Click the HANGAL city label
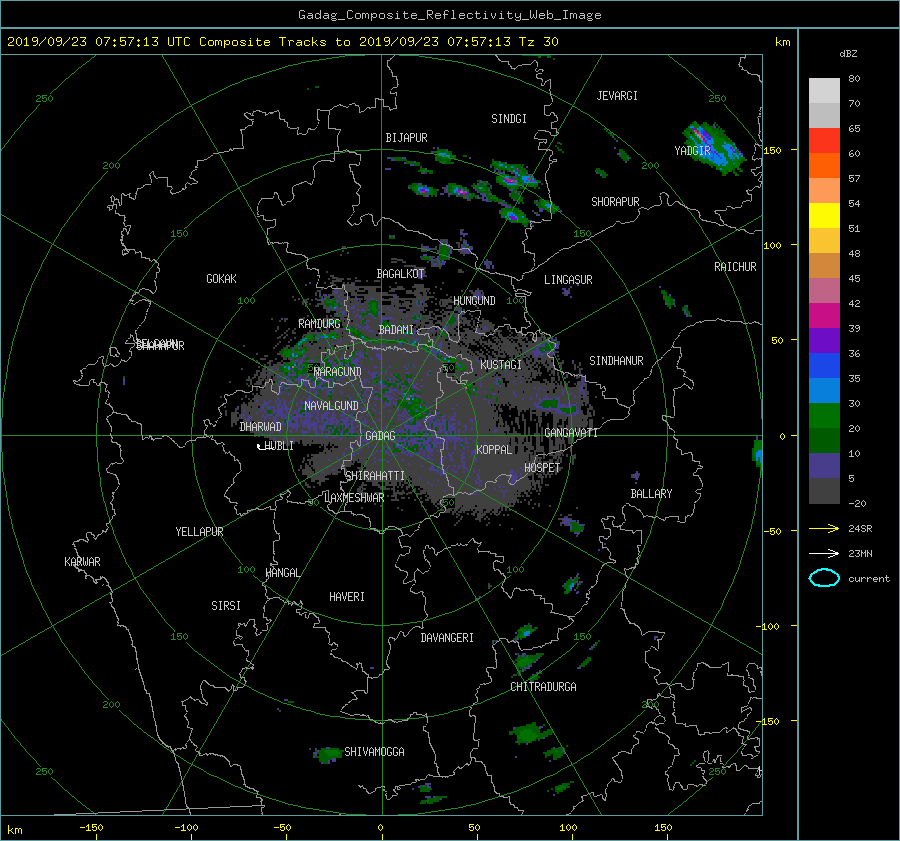The image size is (900, 841). tap(282, 573)
